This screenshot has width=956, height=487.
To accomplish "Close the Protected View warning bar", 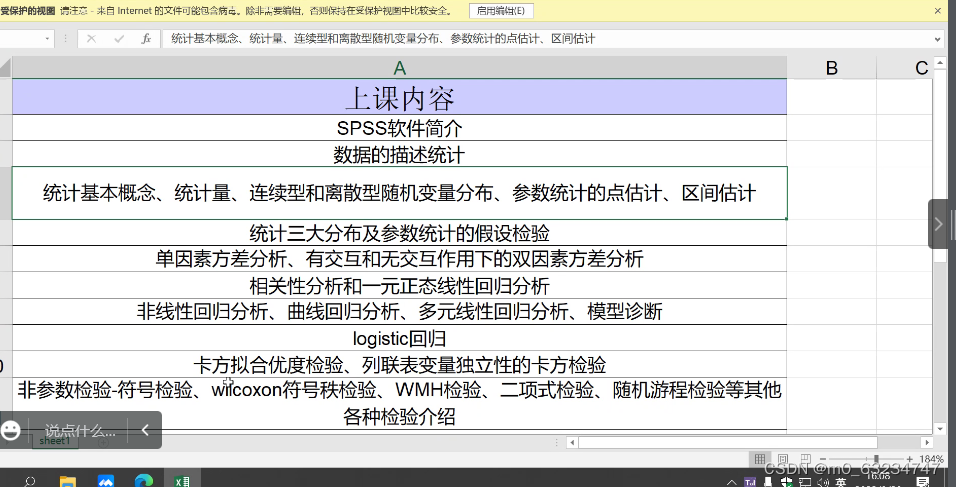I will click(938, 10).
